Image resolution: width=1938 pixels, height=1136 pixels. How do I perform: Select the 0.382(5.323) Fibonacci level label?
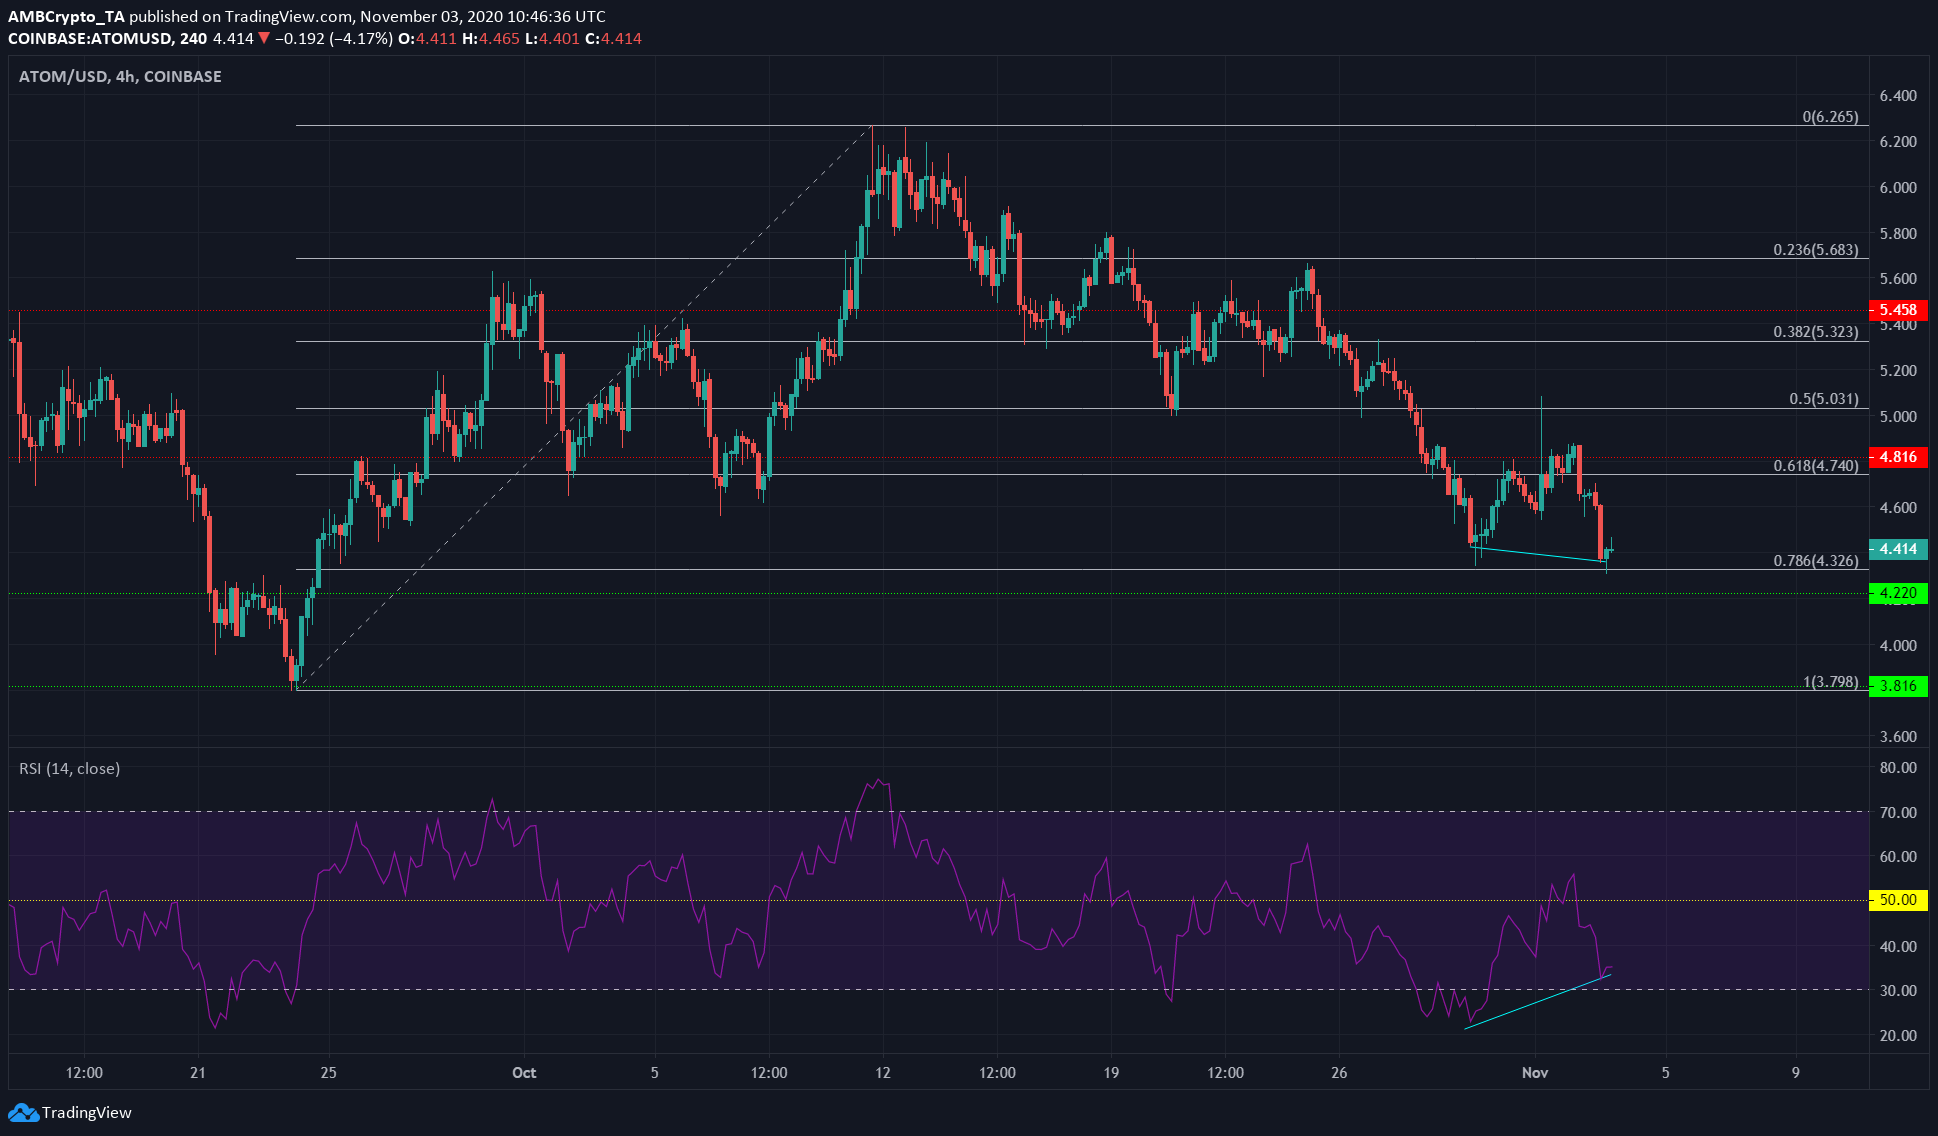point(1816,332)
